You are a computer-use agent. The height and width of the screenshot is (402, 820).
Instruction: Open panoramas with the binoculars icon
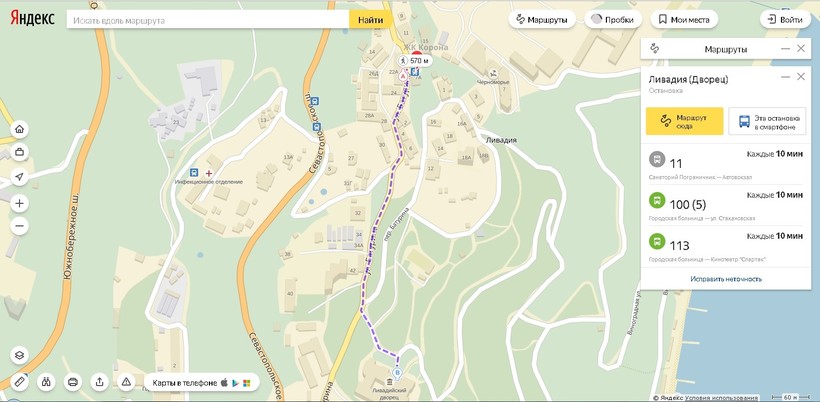[46, 381]
